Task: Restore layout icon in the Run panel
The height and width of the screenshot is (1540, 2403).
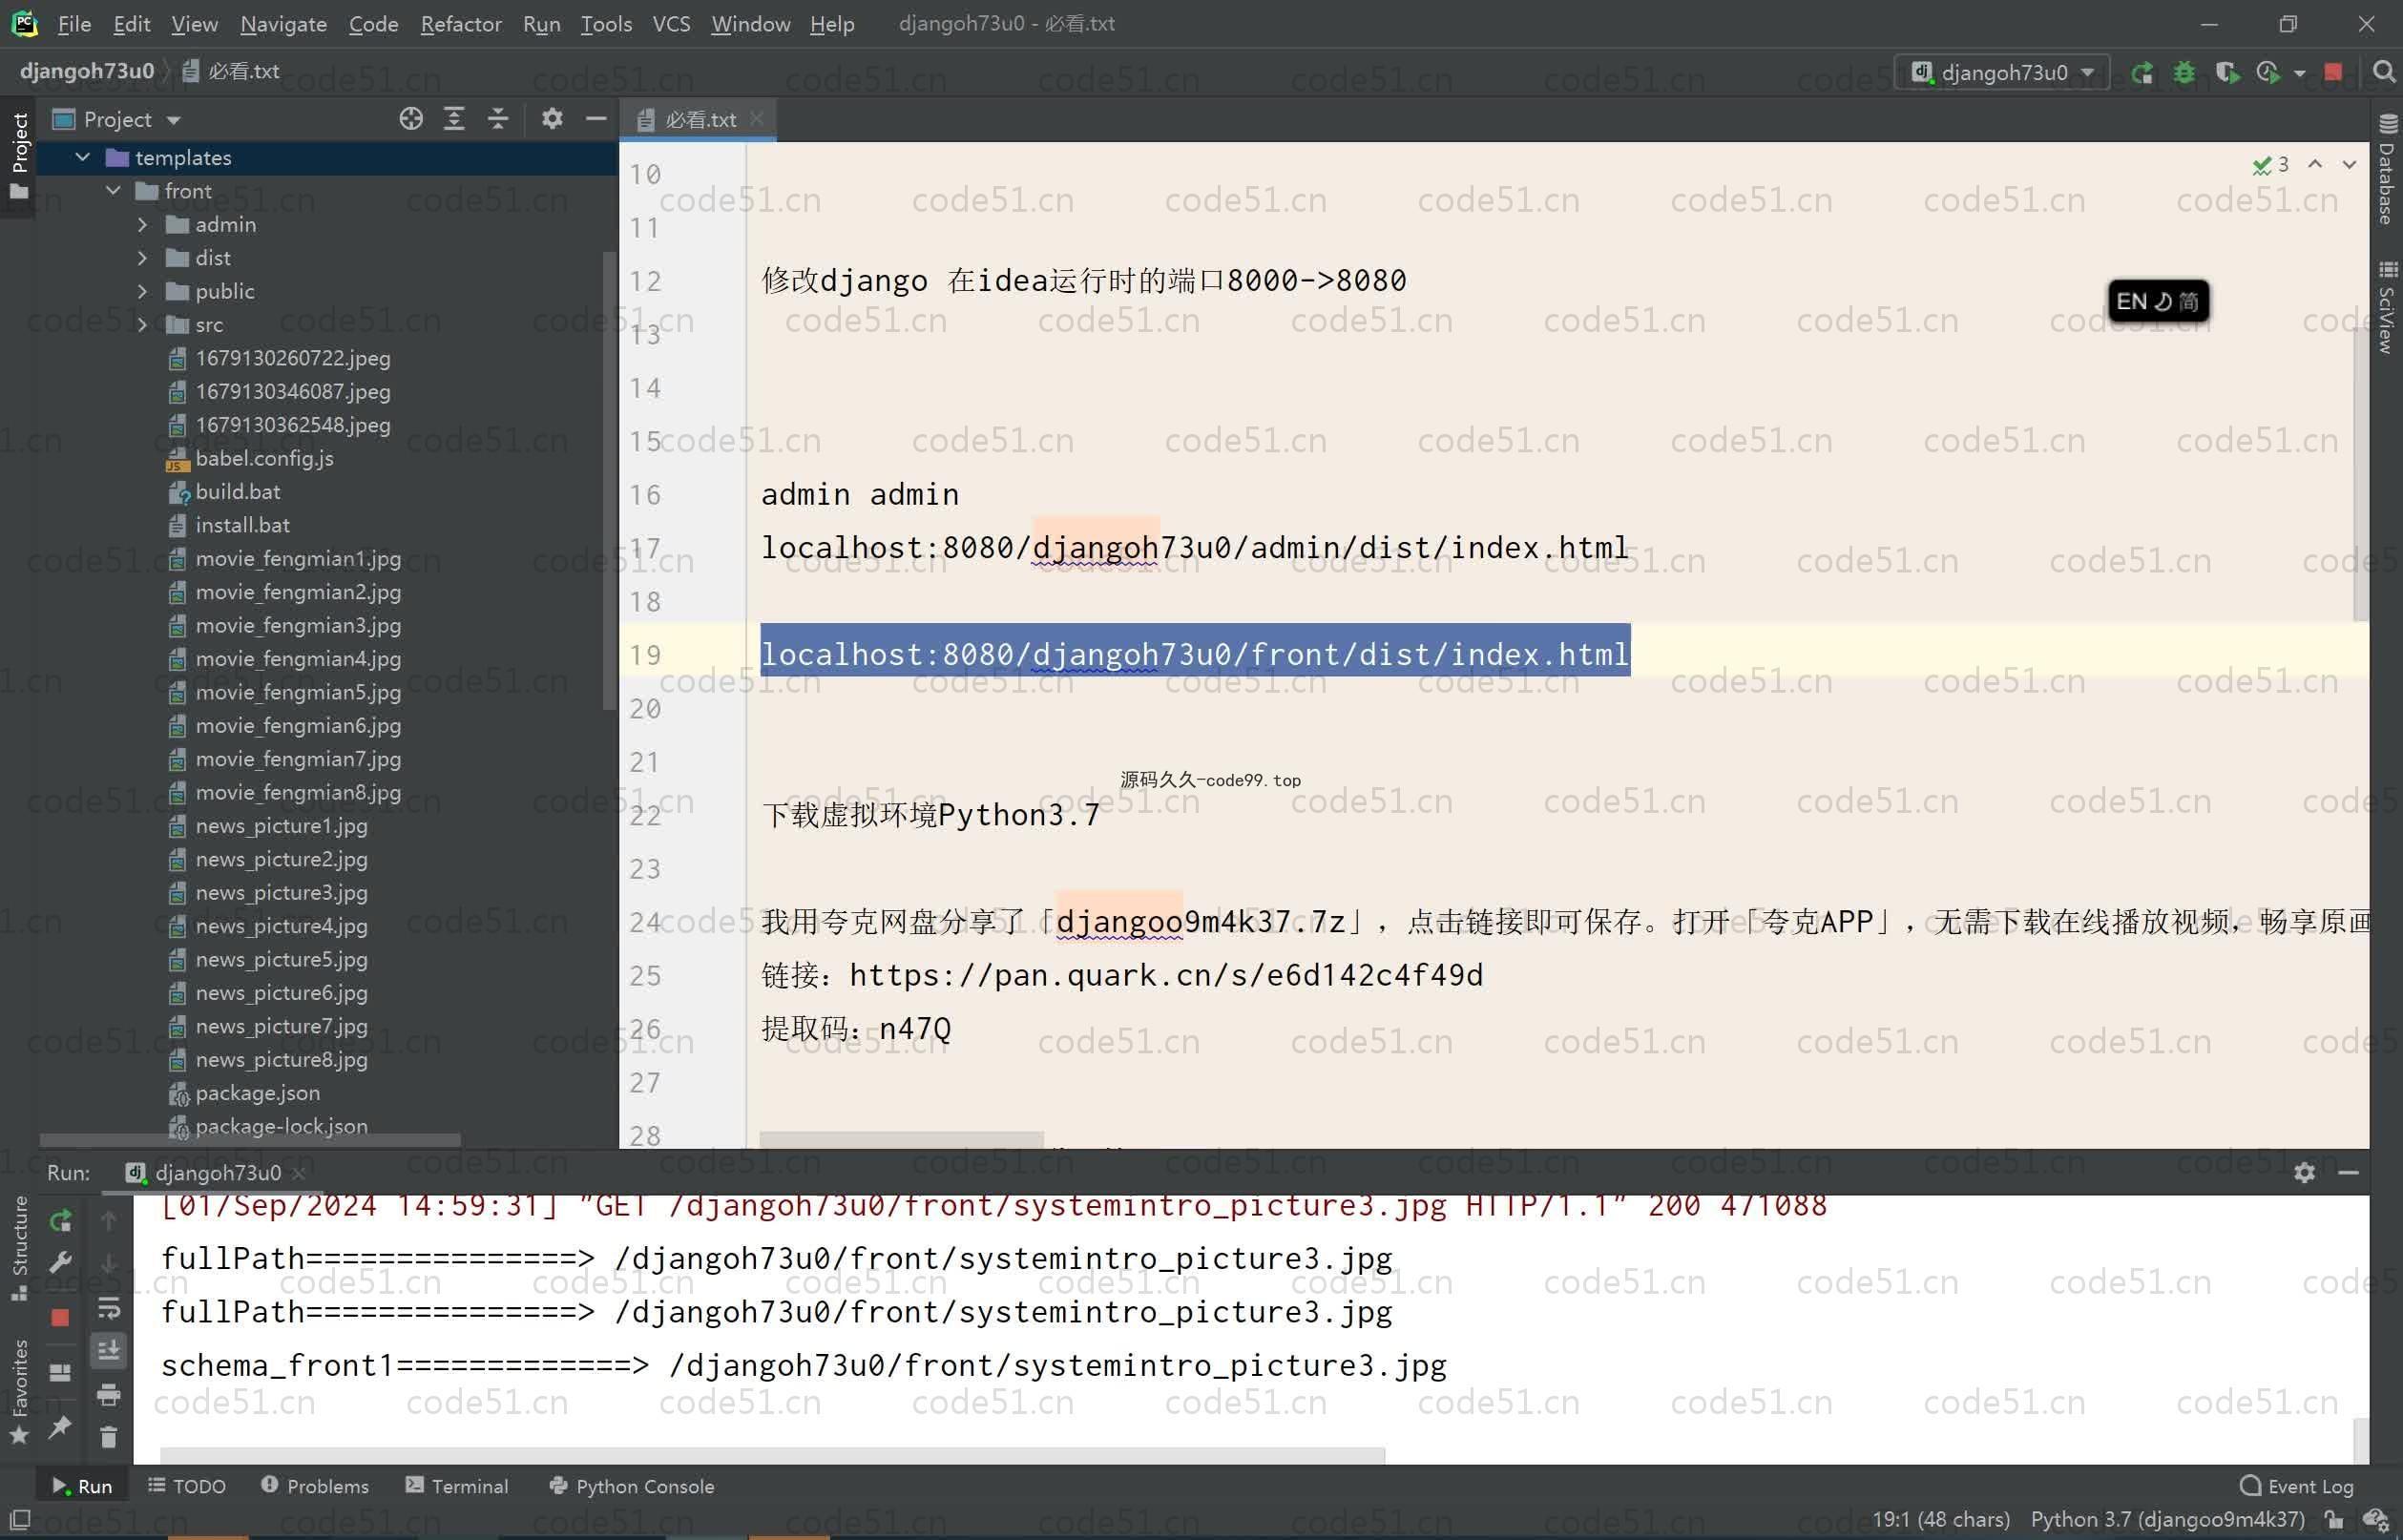Action: click(x=60, y=1373)
